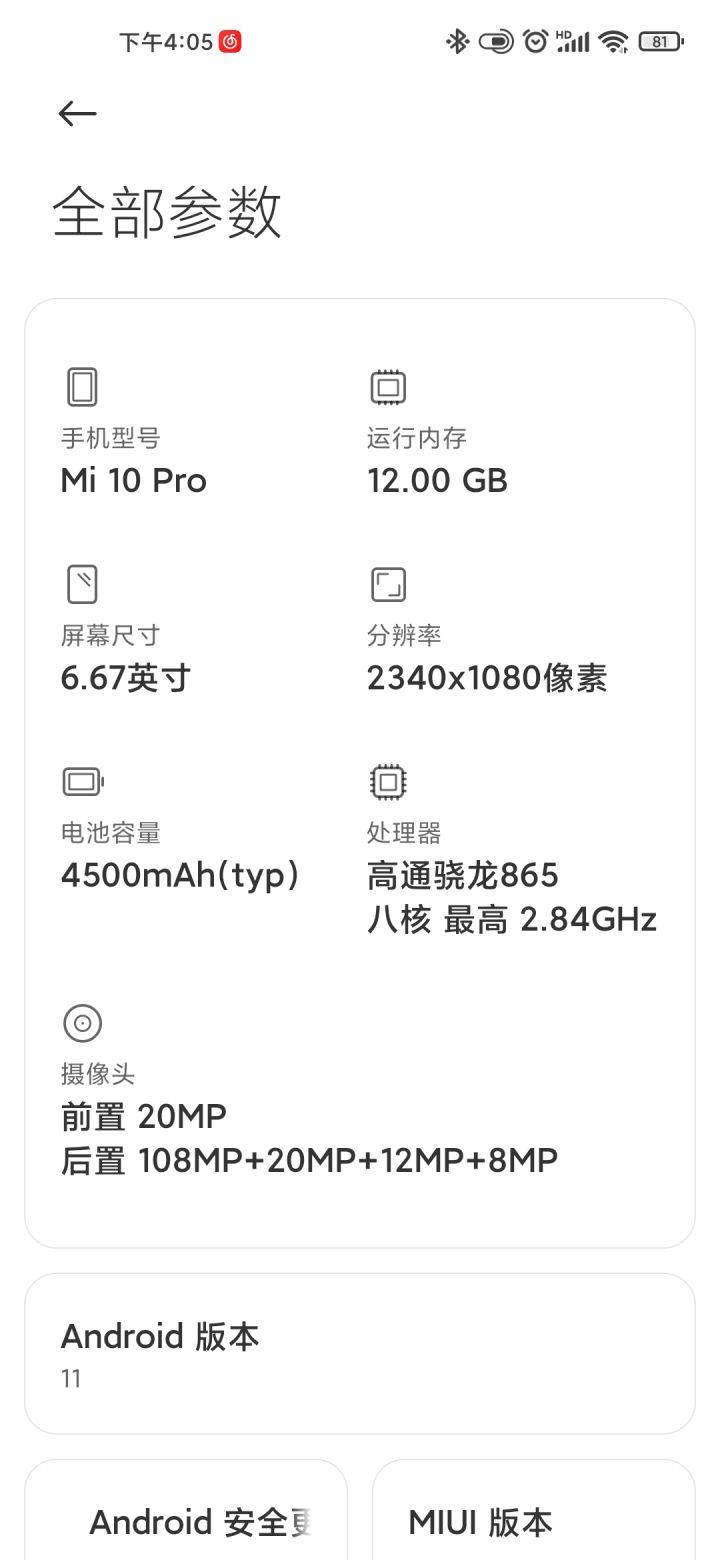Tap the phone model icon
Viewport: 720px width, 1560px height.
(x=82, y=387)
